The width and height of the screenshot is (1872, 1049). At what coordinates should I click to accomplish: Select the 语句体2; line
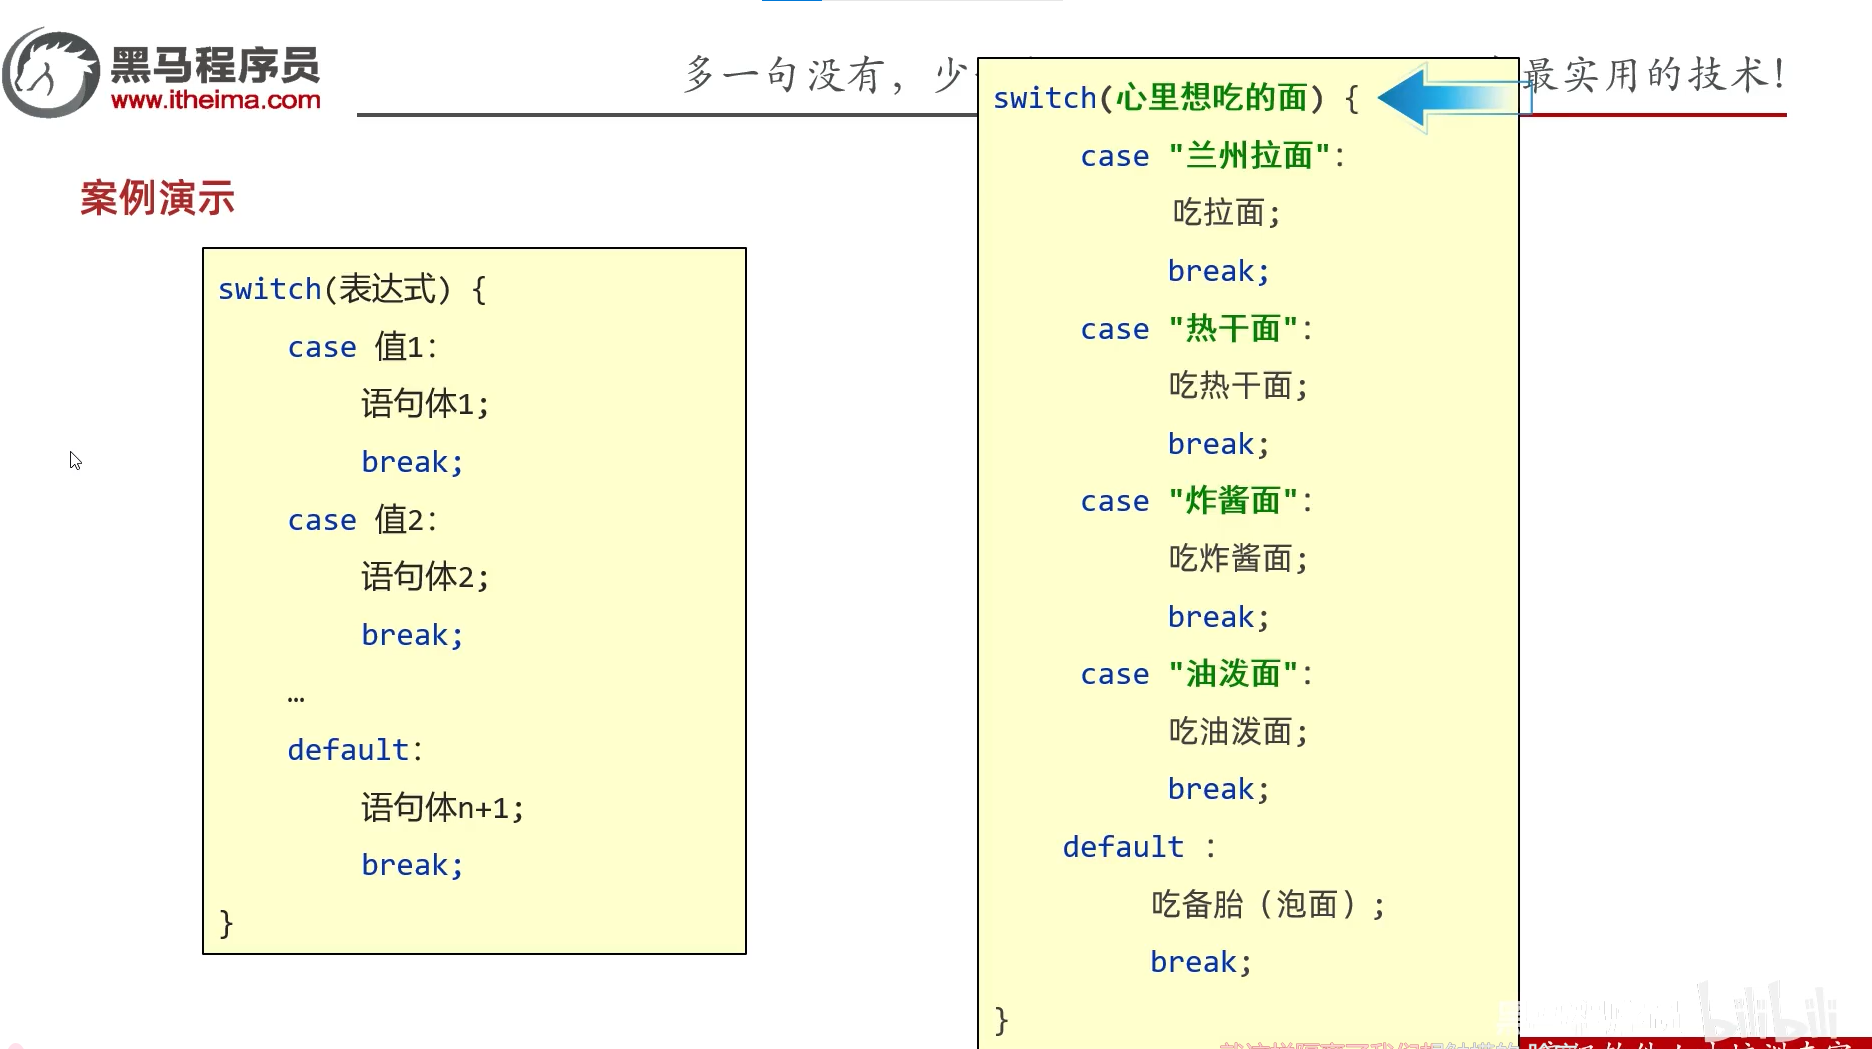pyautogui.click(x=425, y=577)
